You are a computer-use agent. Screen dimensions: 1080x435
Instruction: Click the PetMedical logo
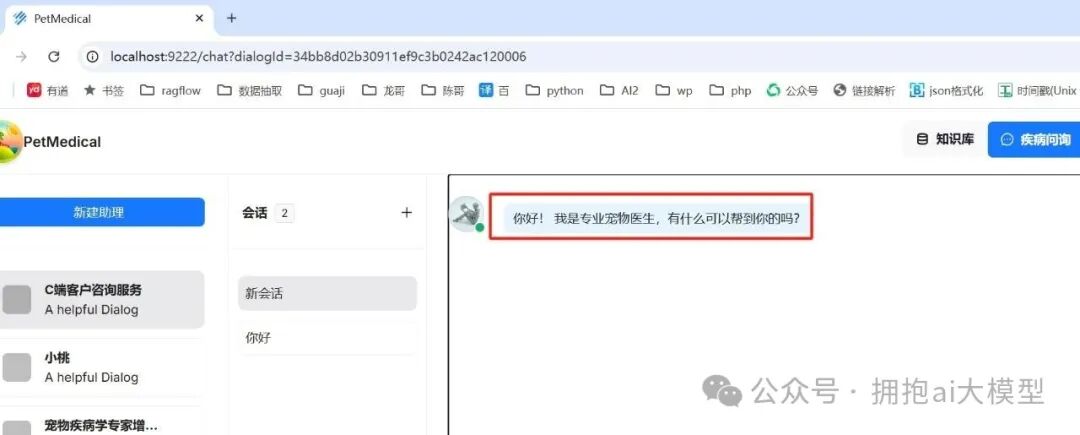[x=10, y=141]
